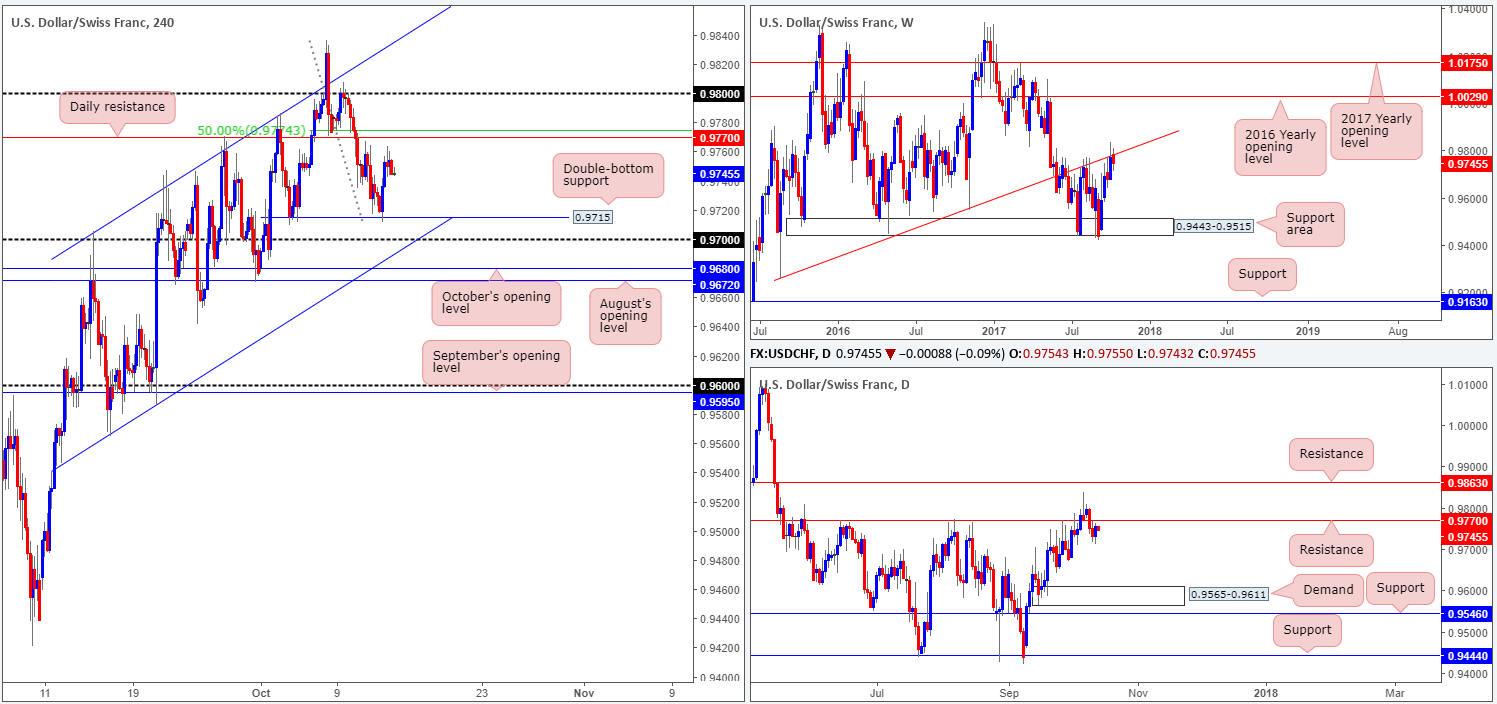Click the 0.95950 price tag

point(717,400)
